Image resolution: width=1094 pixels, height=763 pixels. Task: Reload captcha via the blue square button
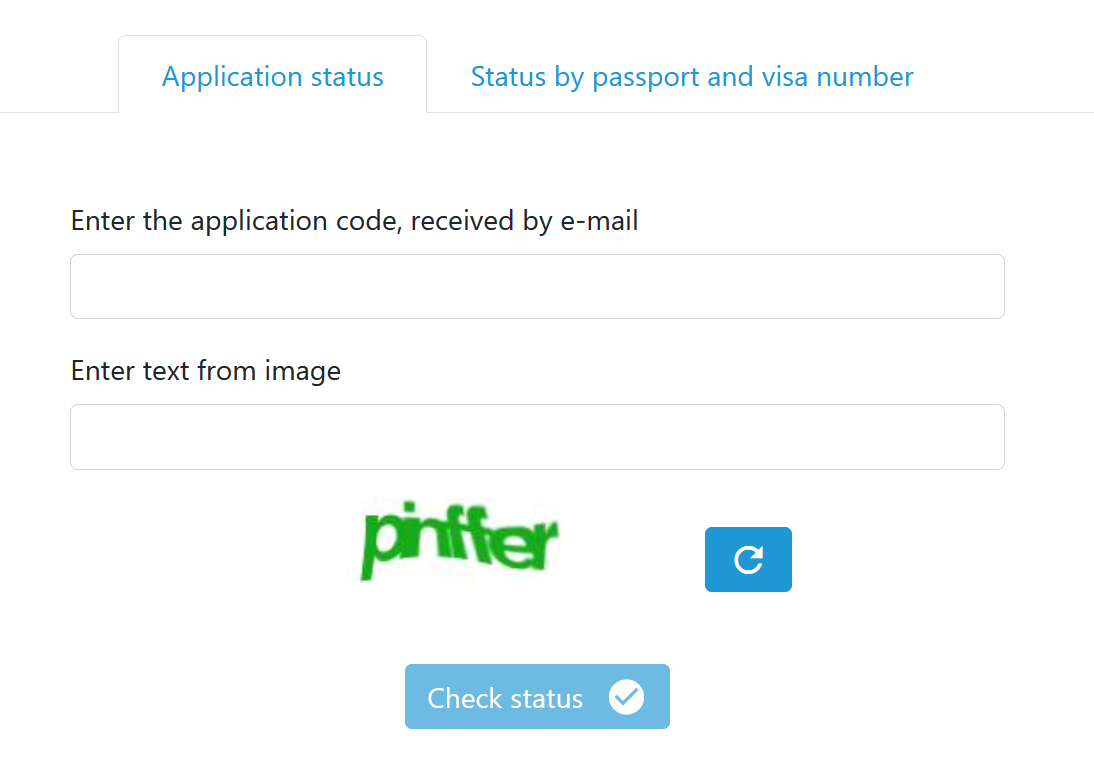coord(748,559)
